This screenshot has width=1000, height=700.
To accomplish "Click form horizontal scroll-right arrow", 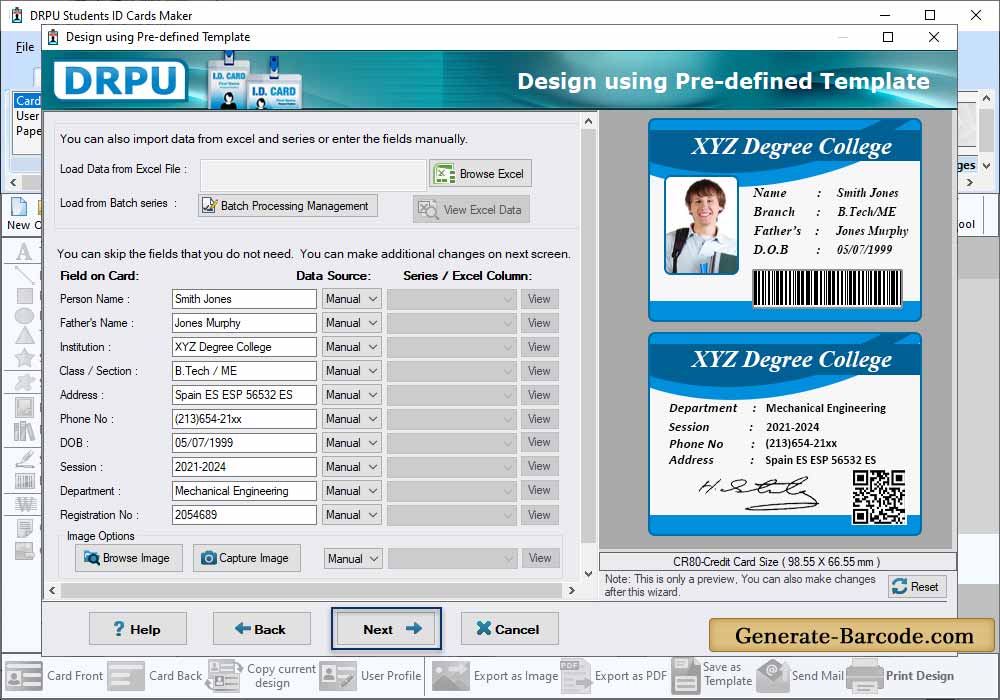I will point(571,590).
